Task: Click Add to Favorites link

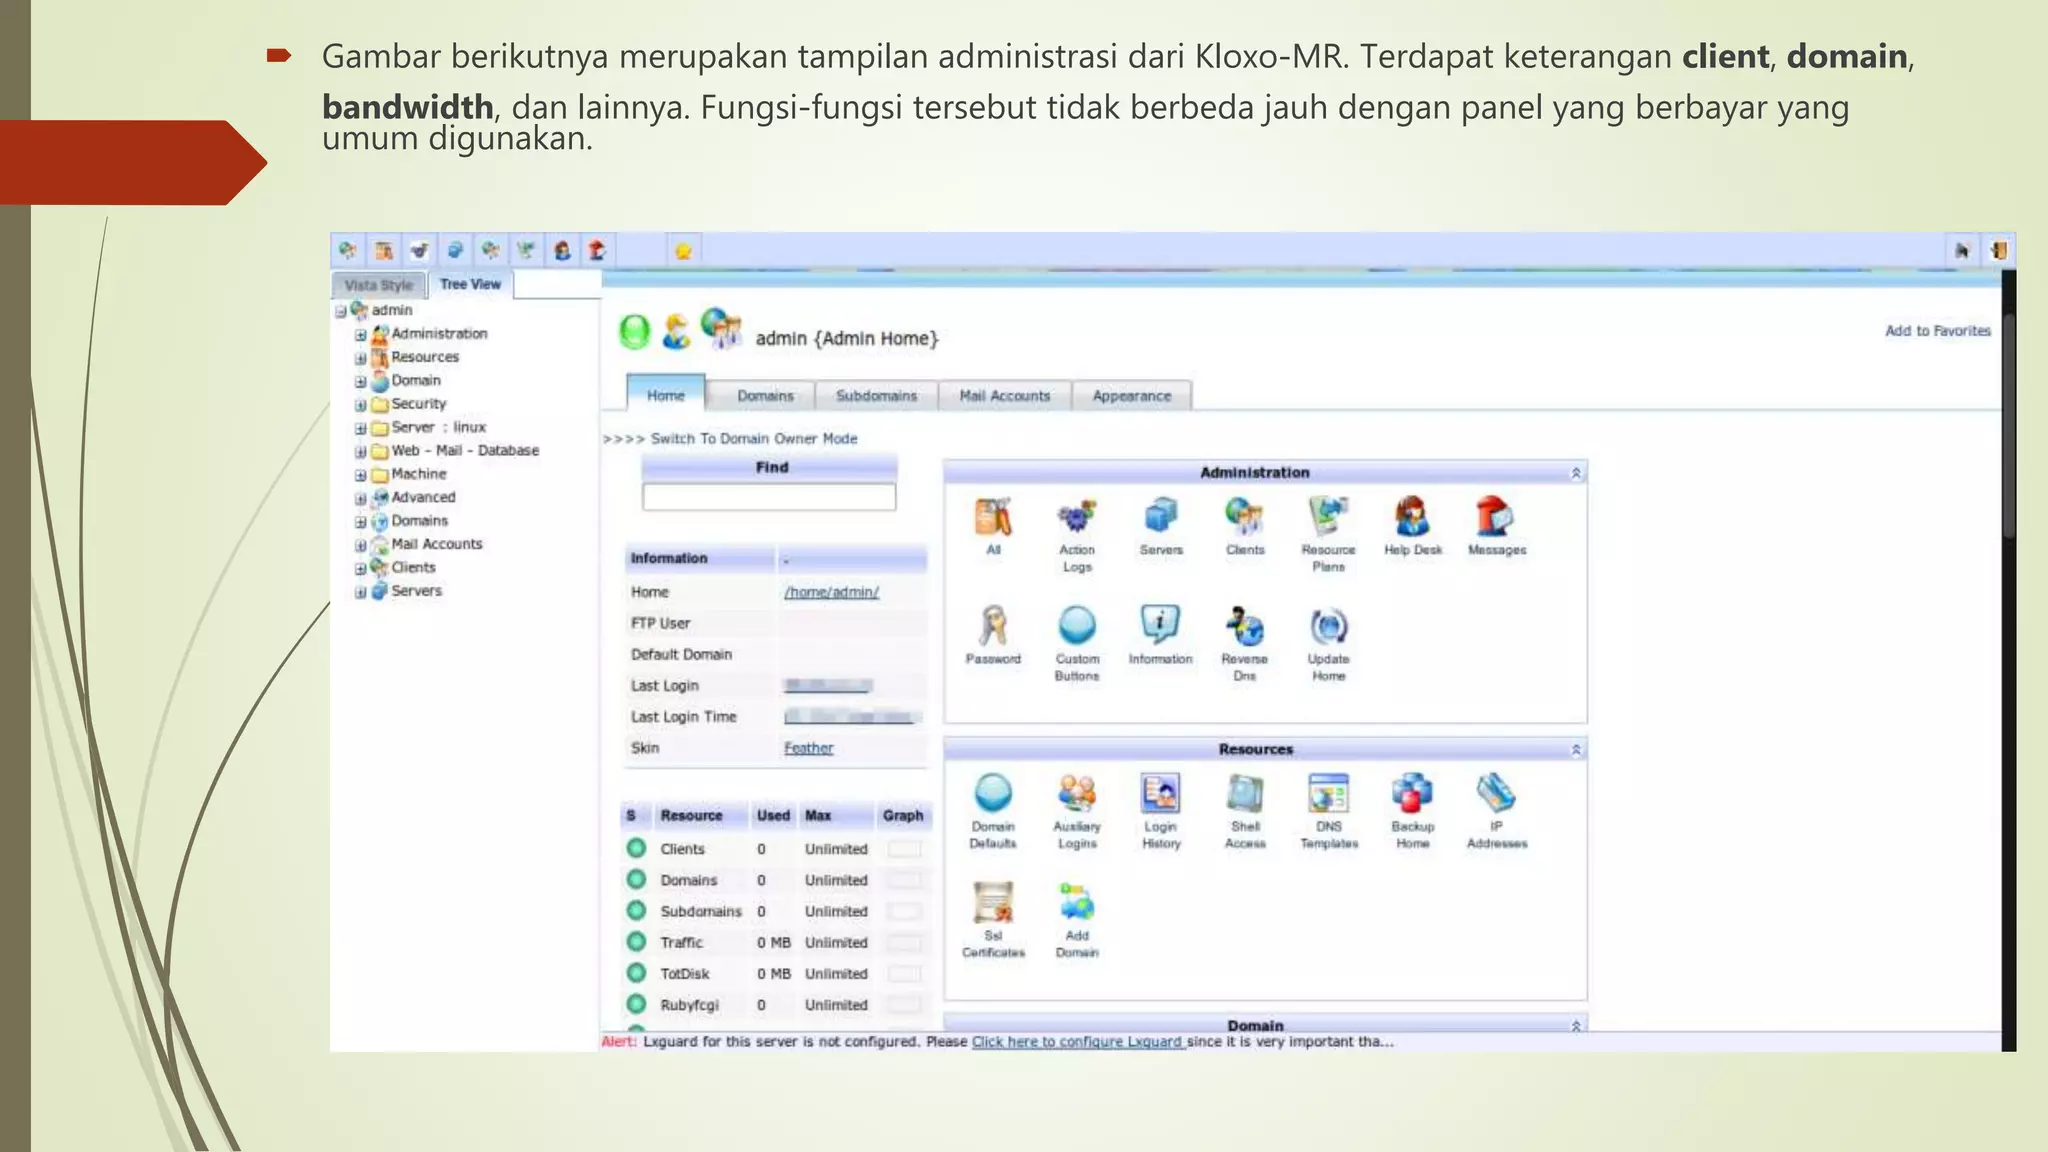Action: tap(1938, 331)
